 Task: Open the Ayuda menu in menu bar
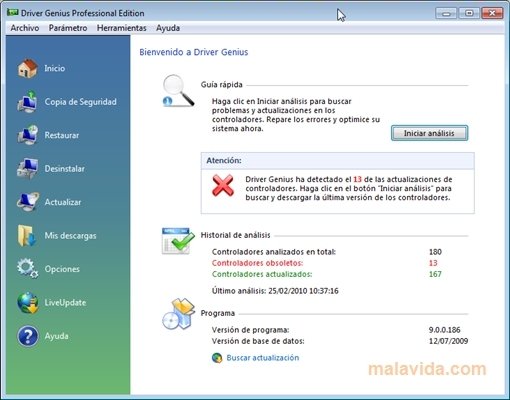coord(168,28)
